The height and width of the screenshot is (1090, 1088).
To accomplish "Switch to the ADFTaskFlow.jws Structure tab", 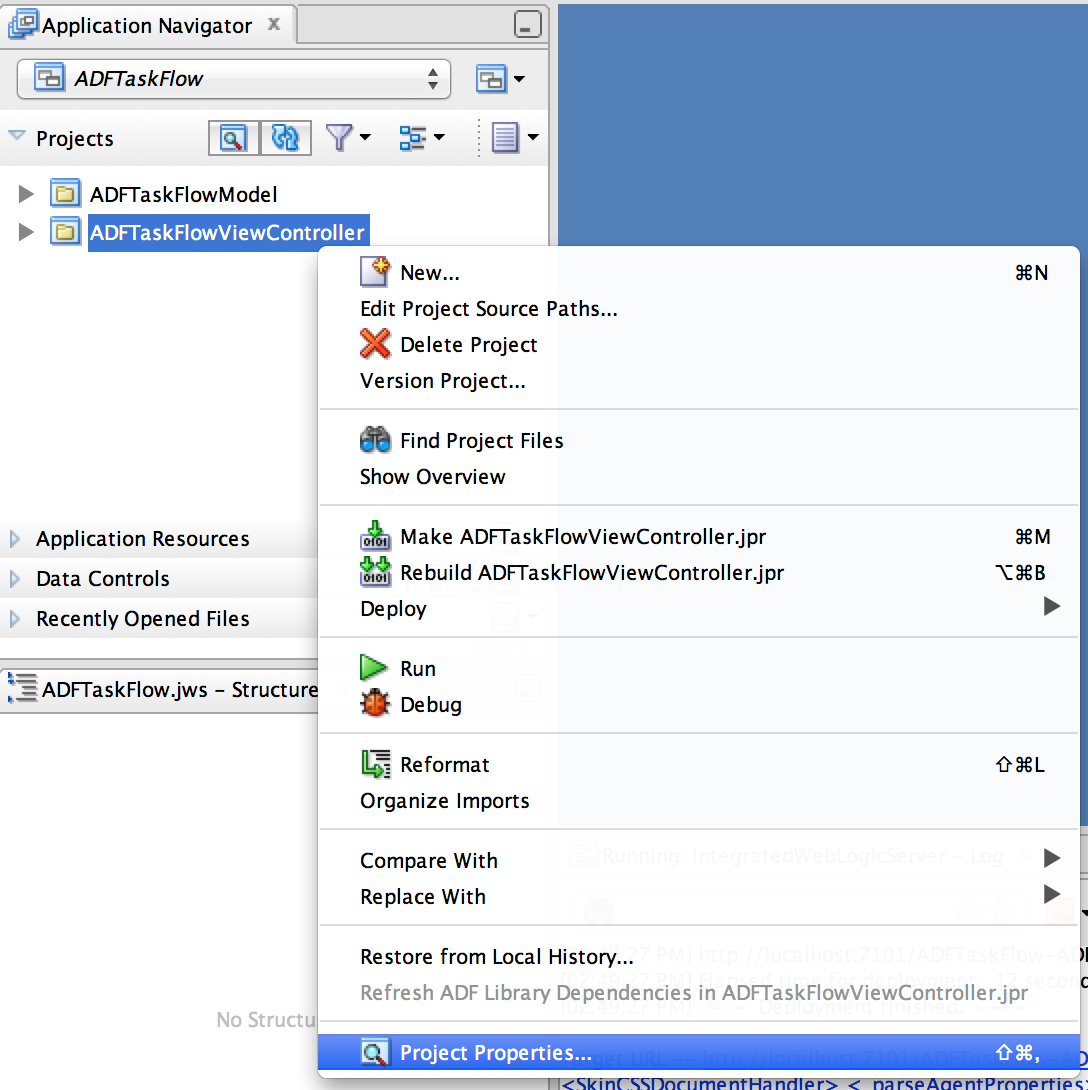I will pos(163,690).
